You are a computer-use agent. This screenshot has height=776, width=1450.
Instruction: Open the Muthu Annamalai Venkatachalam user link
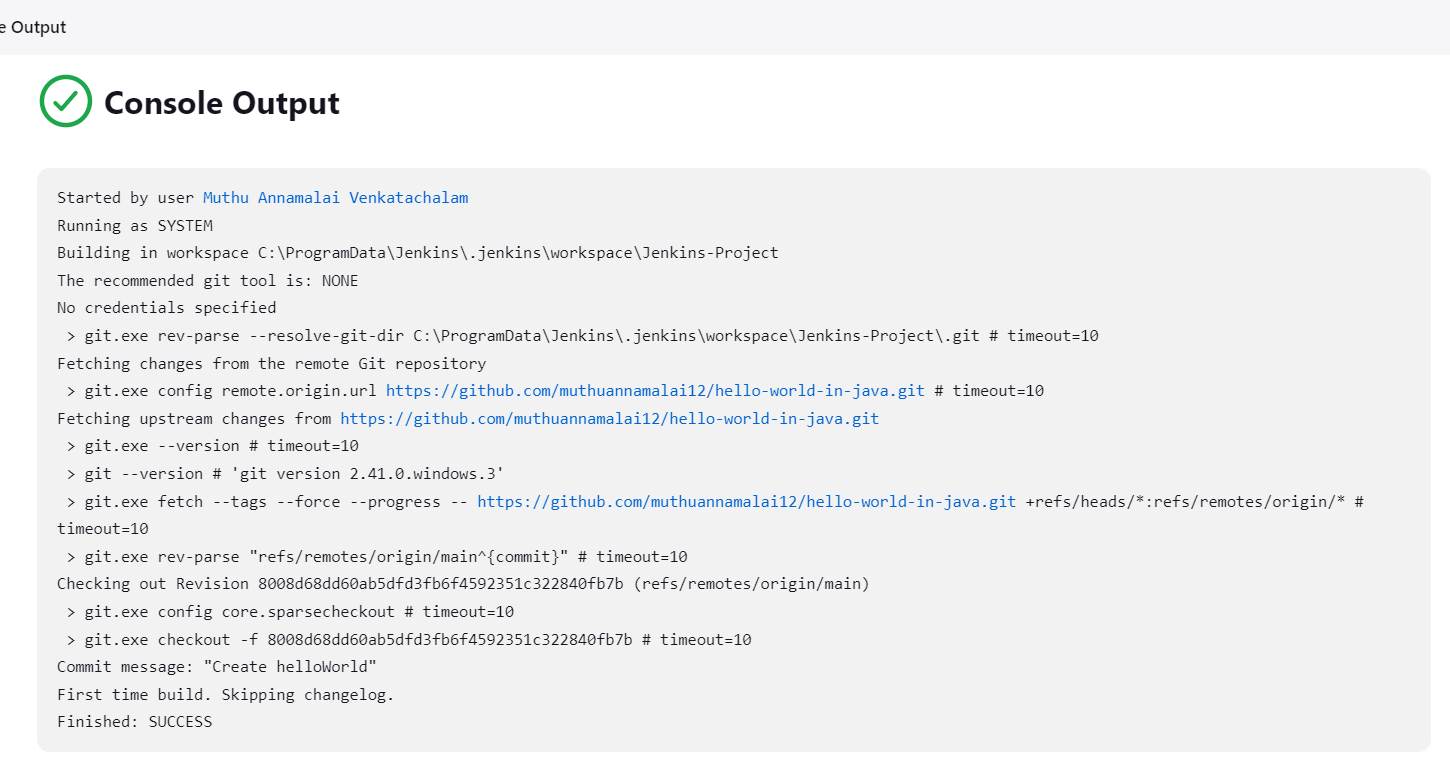335,198
